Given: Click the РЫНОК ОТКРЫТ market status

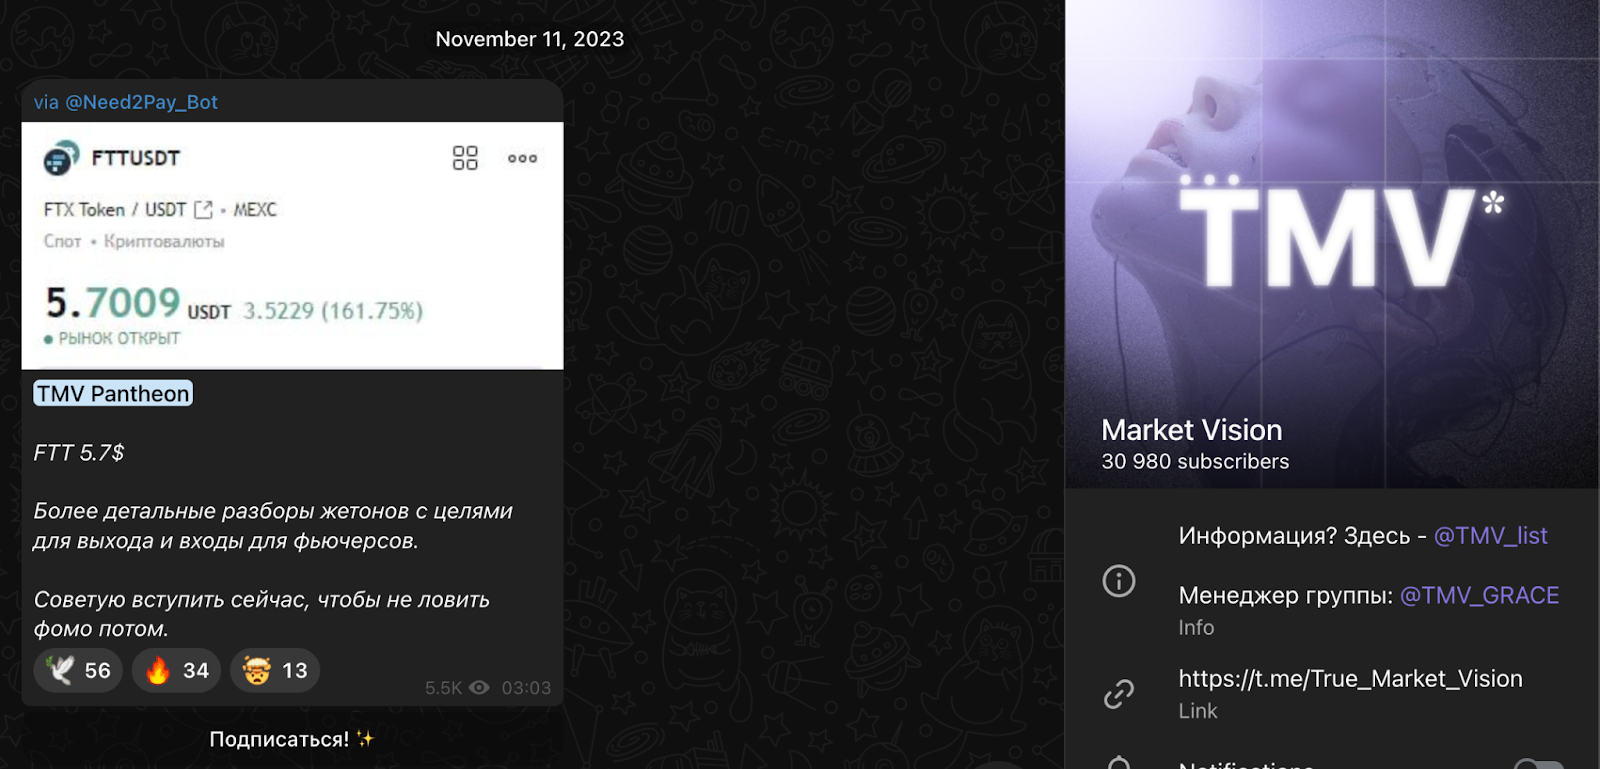Looking at the screenshot, I should coord(112,339).
